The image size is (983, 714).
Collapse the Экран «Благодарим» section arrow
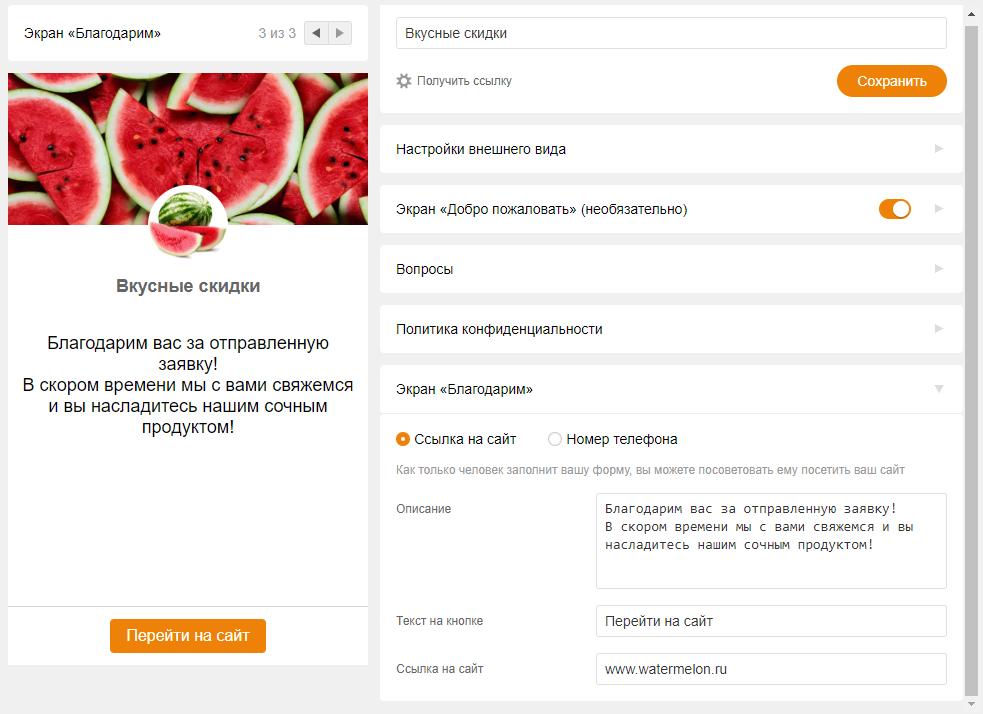tap(938, 389)
